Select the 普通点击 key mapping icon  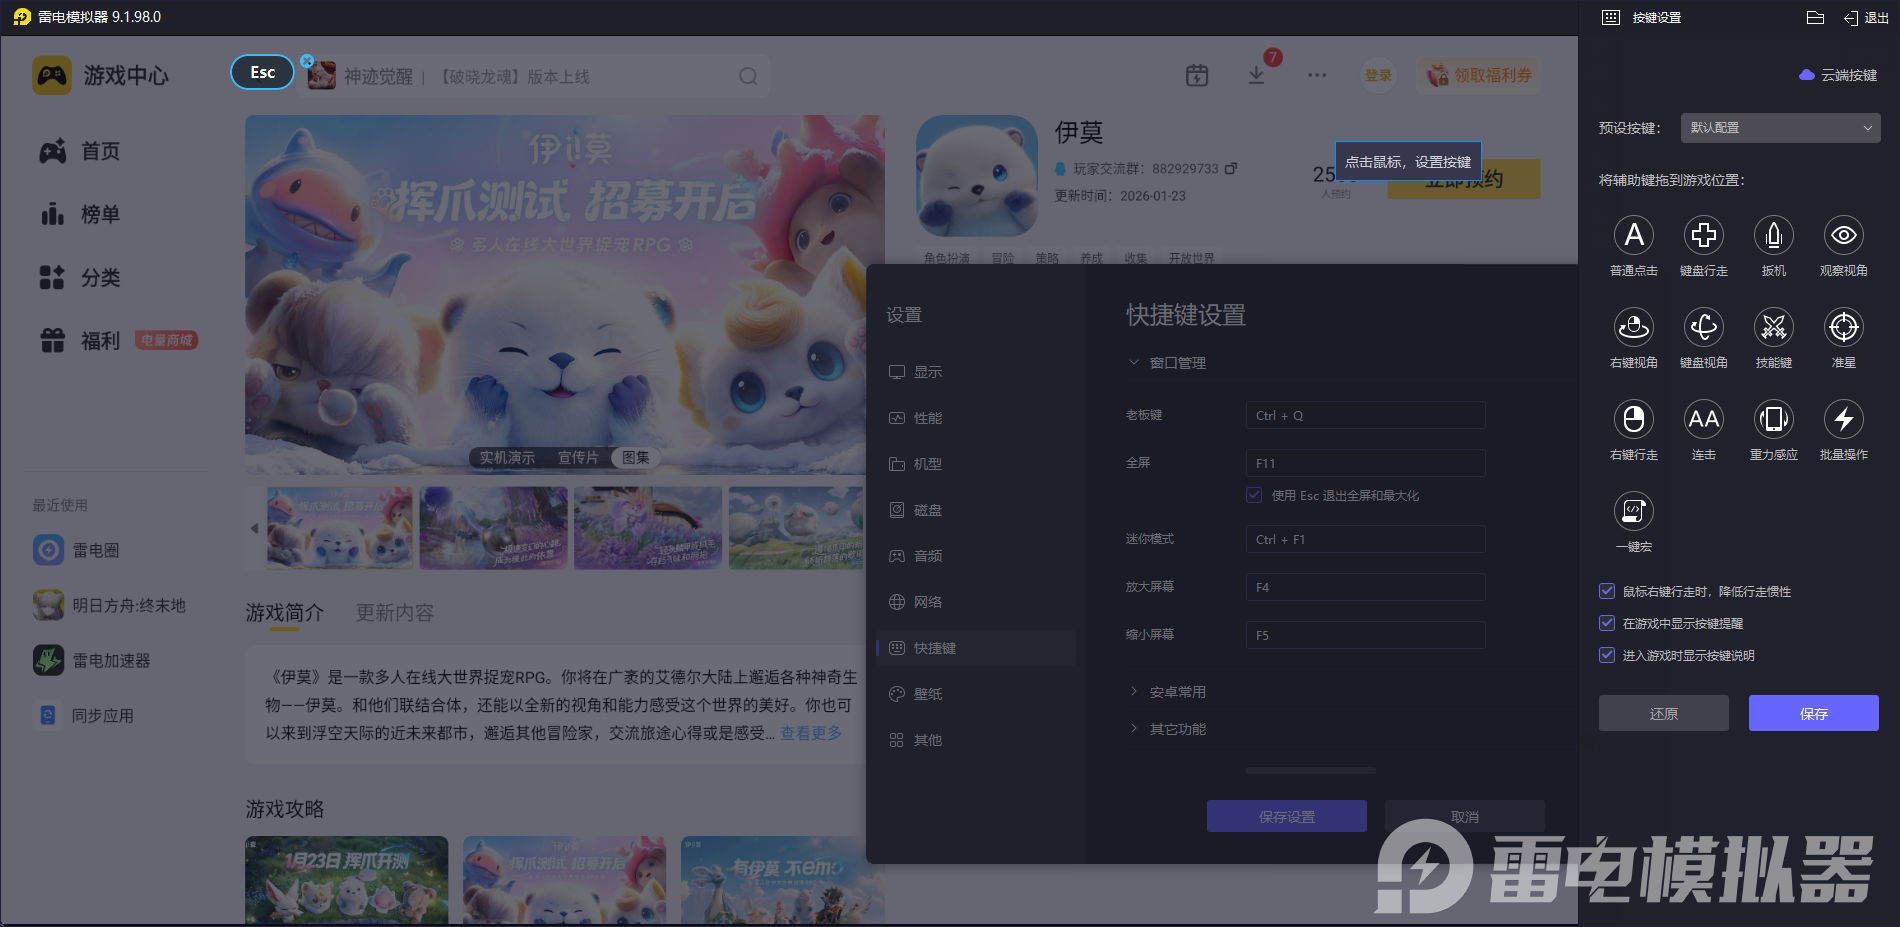point(1634,235)
